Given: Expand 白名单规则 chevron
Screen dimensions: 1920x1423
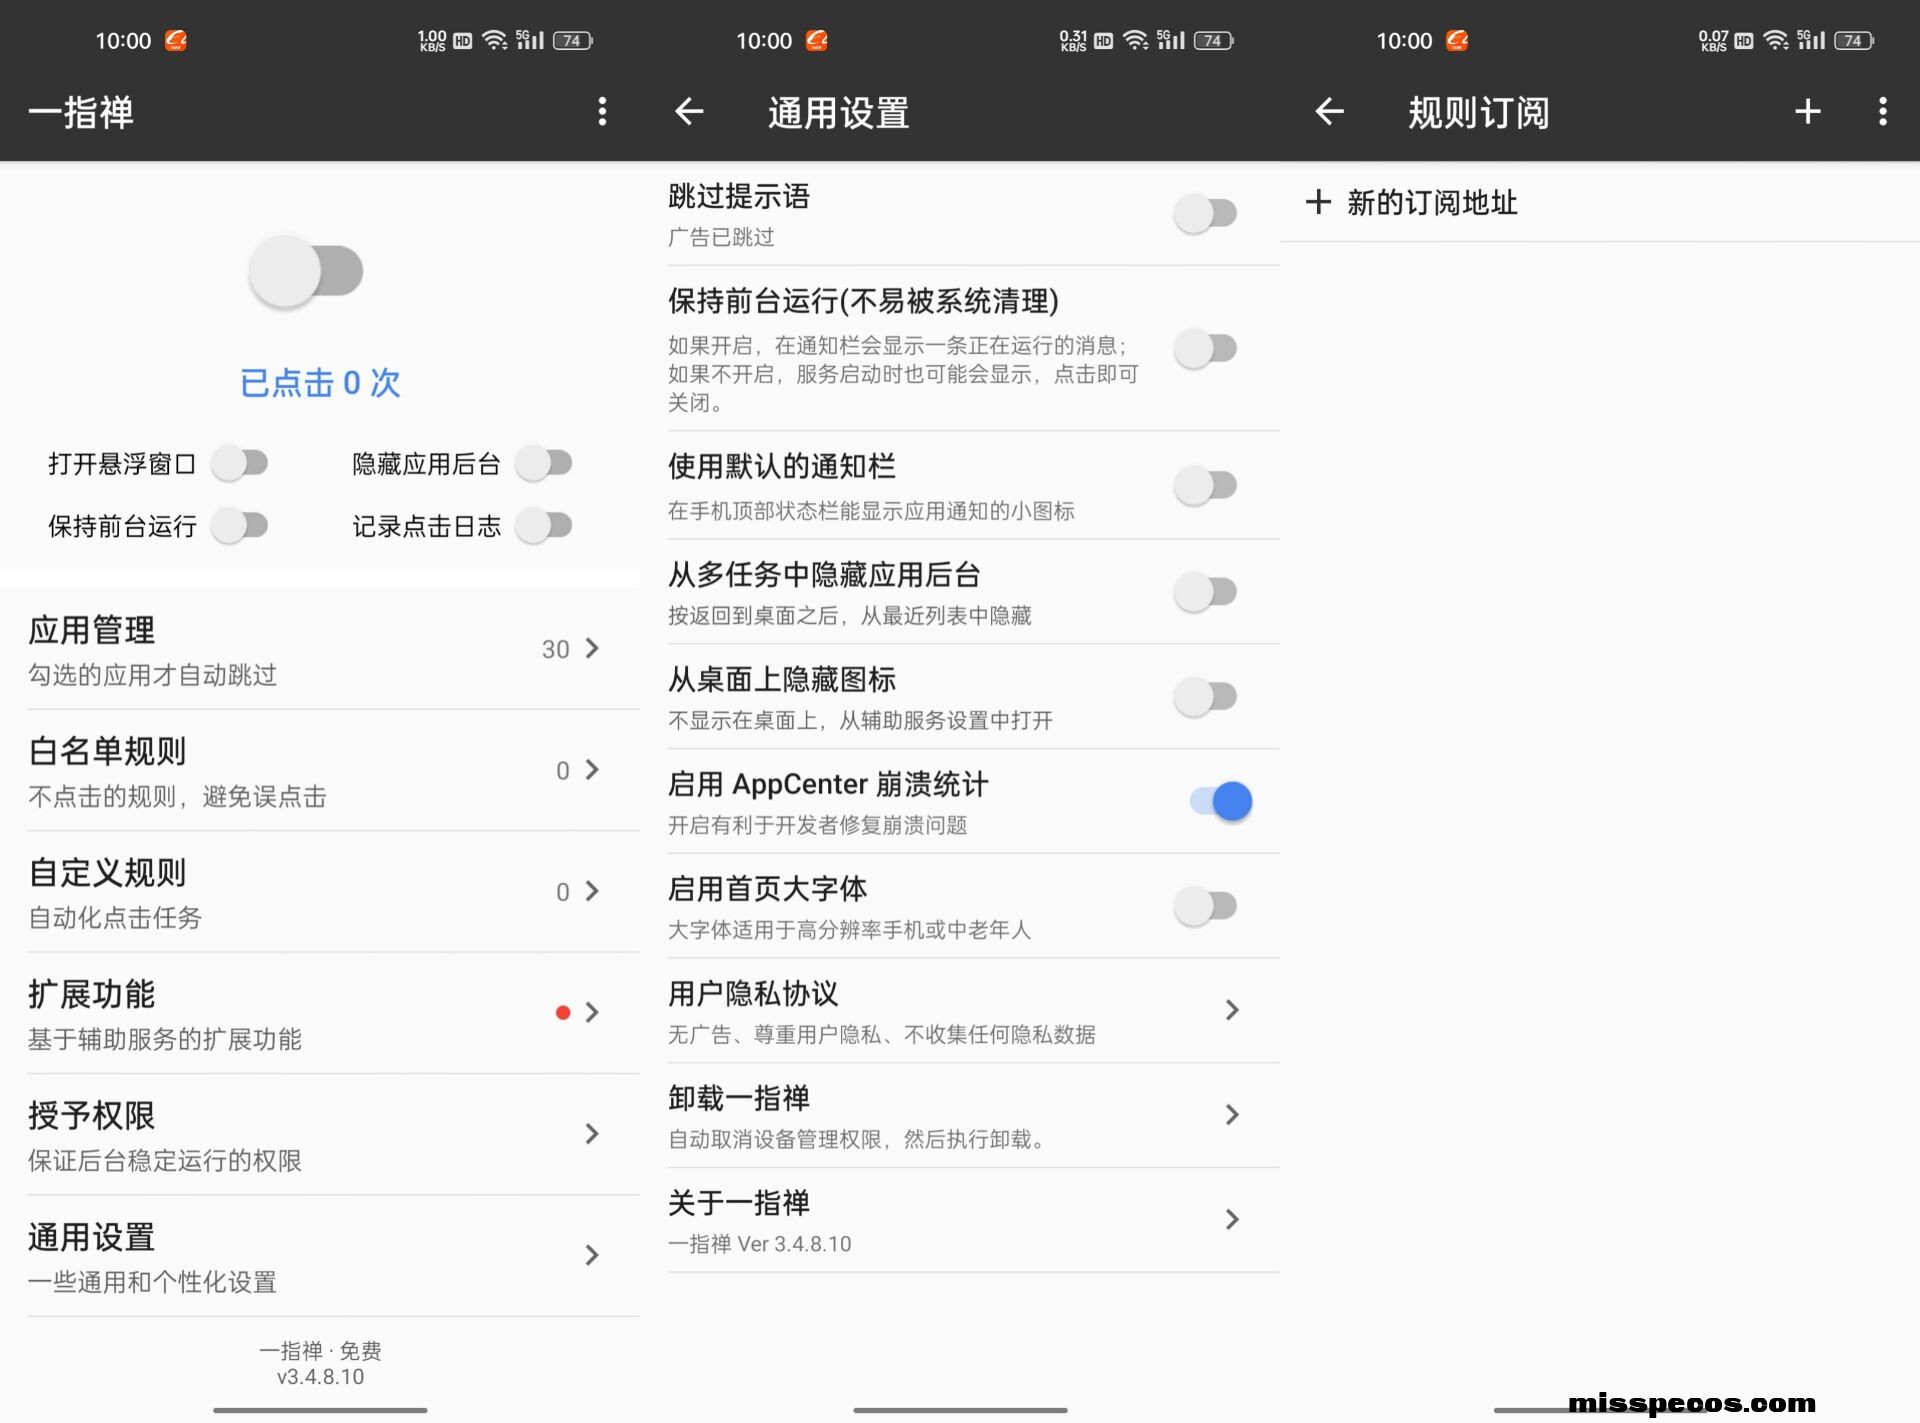Looking at the screenshot, I should click(x=593, y=770).
